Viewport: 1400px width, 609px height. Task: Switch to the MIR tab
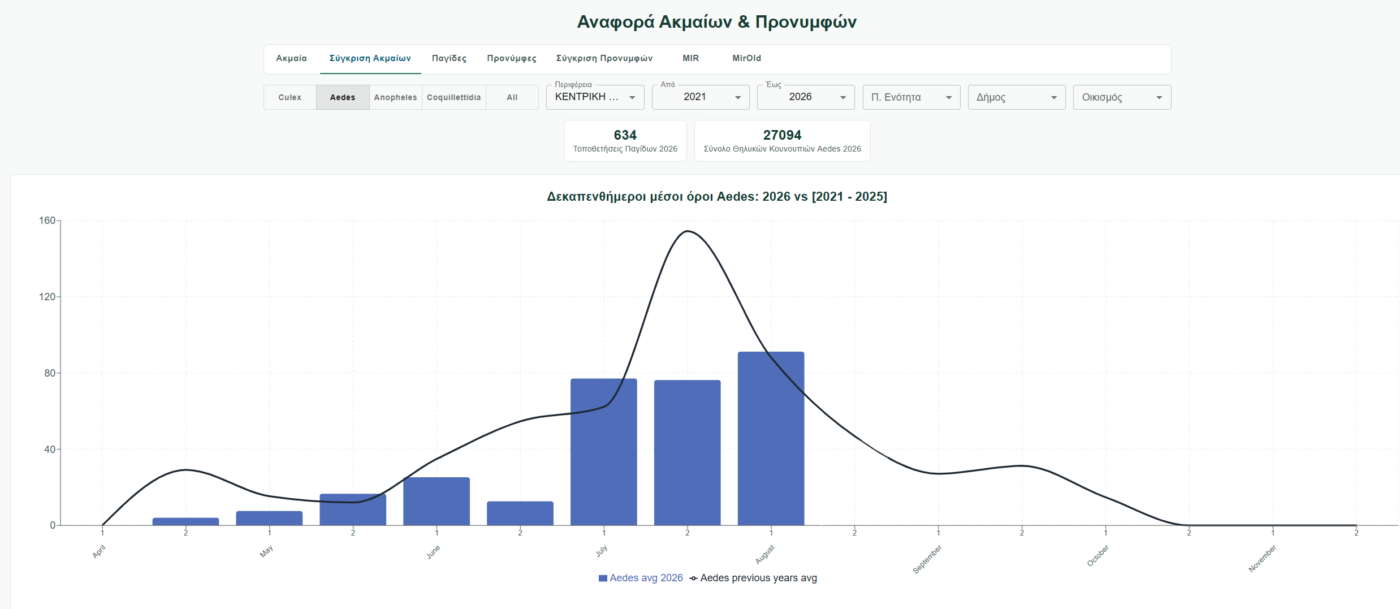point(691,59)
